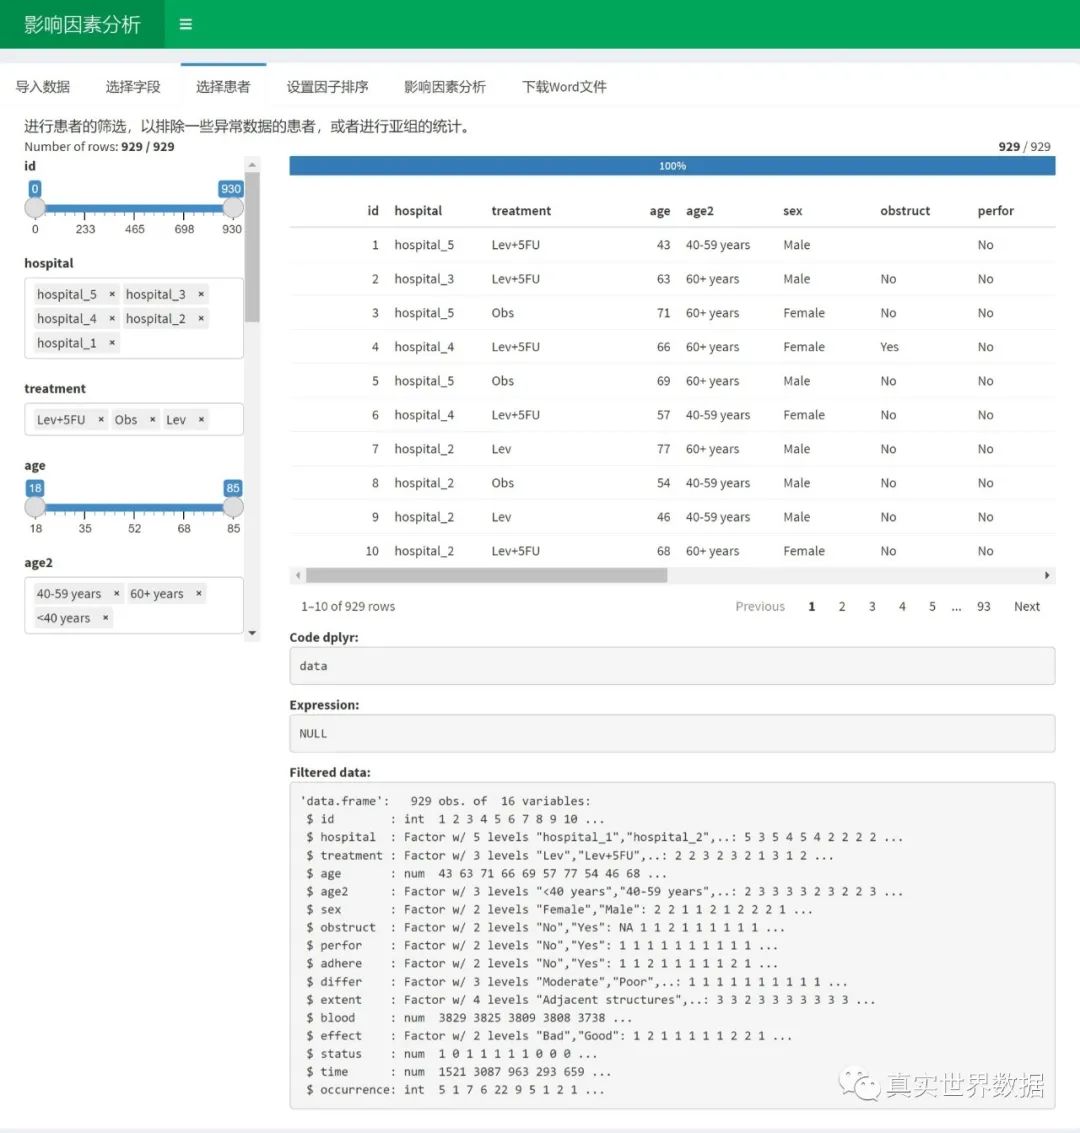This screenshot has width=1080, height=1133.
Task: Jump to table page 2
Action: point(842,607)
